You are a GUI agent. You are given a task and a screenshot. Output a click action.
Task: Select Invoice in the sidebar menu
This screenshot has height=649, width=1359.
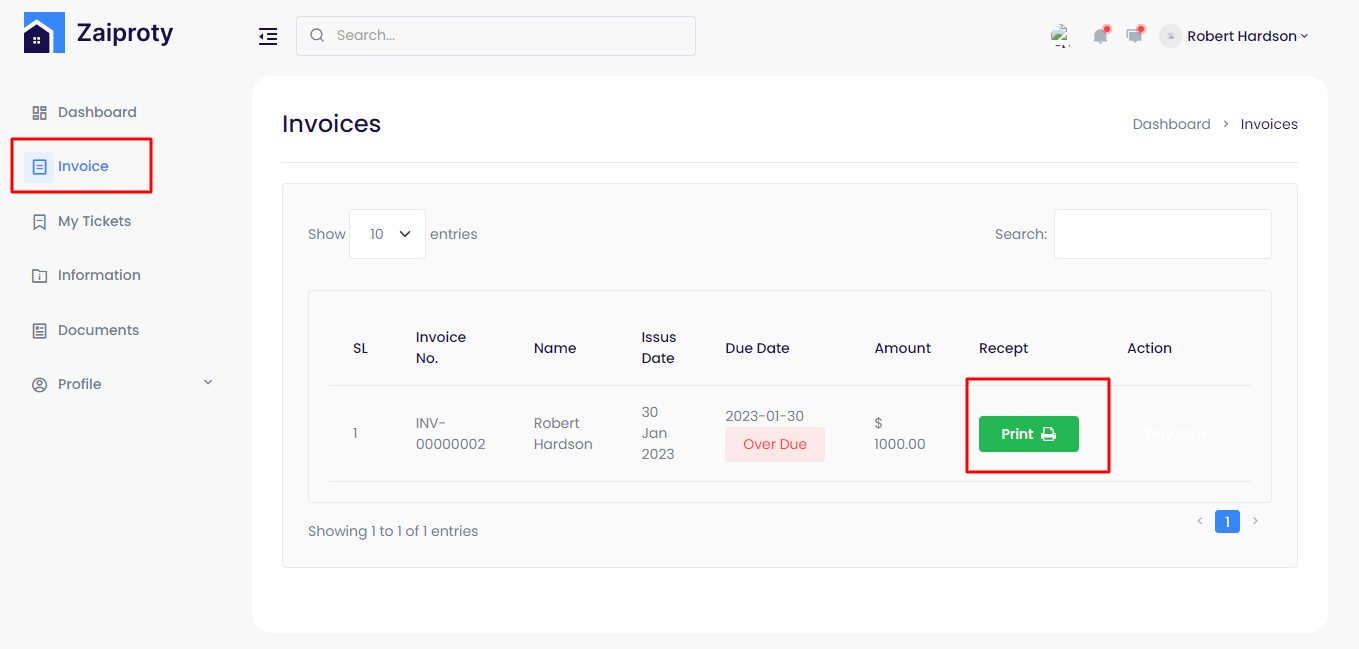click(83, 167)
